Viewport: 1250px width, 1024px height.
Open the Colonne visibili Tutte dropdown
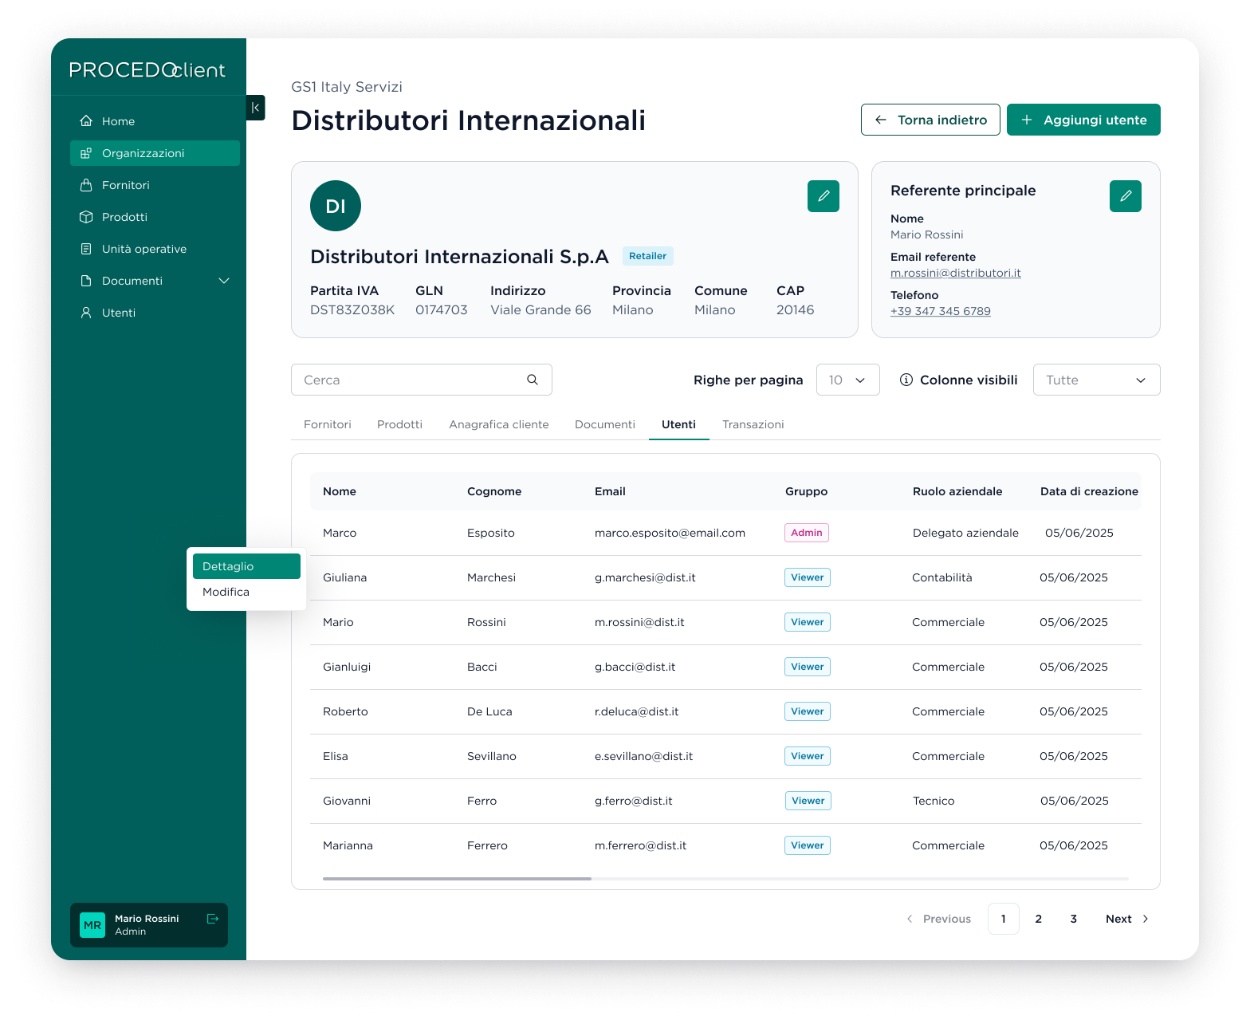[1096, 380]
